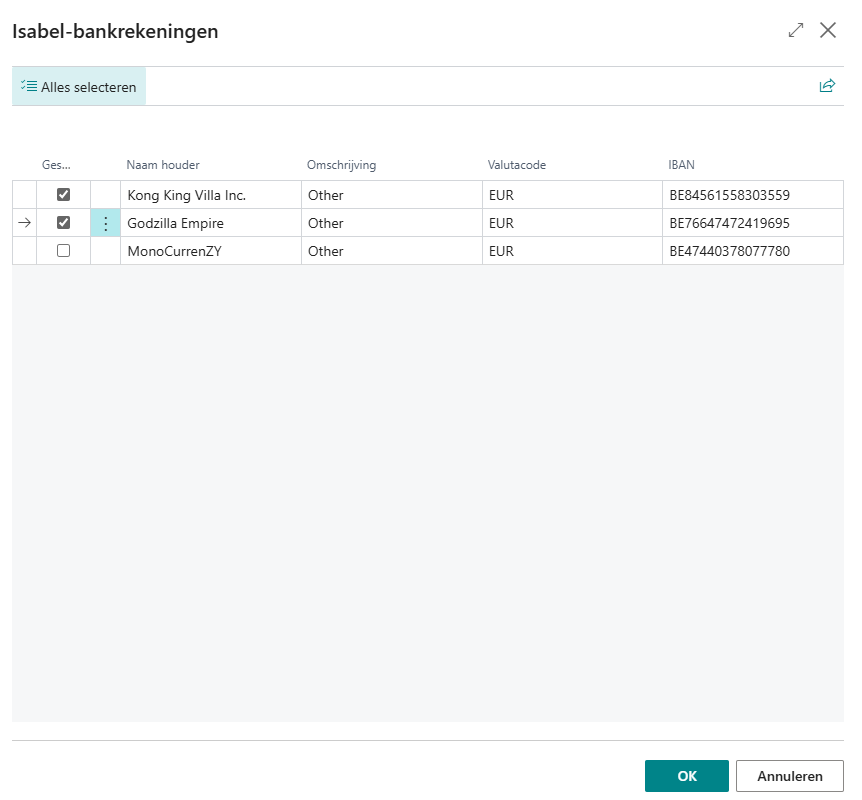Click the Valutacode column header

point(517,165)
